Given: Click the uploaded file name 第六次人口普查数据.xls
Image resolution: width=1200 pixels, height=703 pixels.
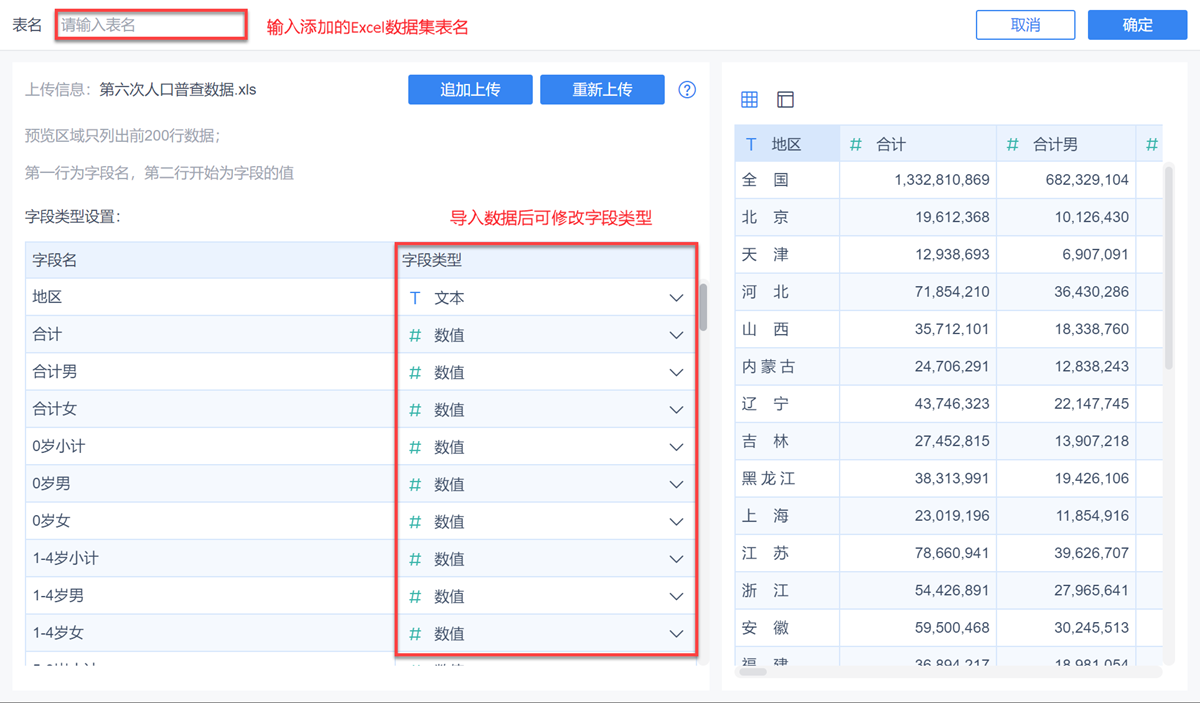Looking at the screenshot, I should coord(178,89).
